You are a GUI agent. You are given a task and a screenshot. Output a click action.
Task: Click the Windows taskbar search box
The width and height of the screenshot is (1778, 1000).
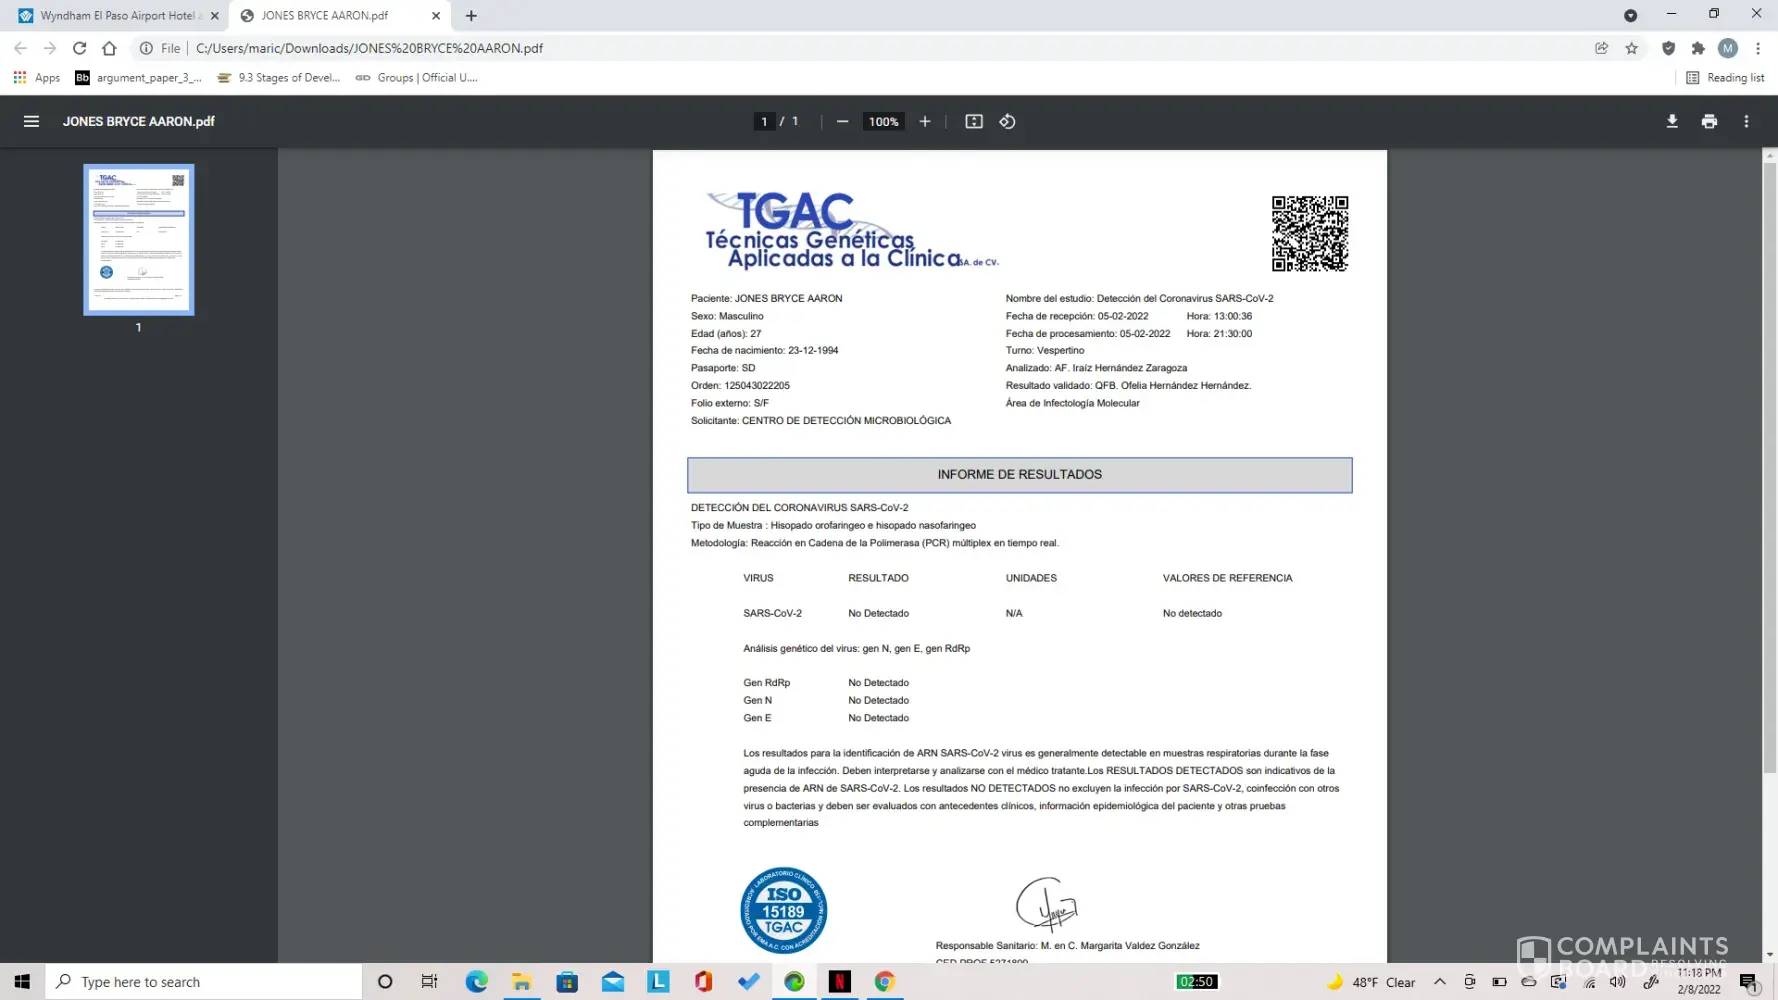(205, 982)
